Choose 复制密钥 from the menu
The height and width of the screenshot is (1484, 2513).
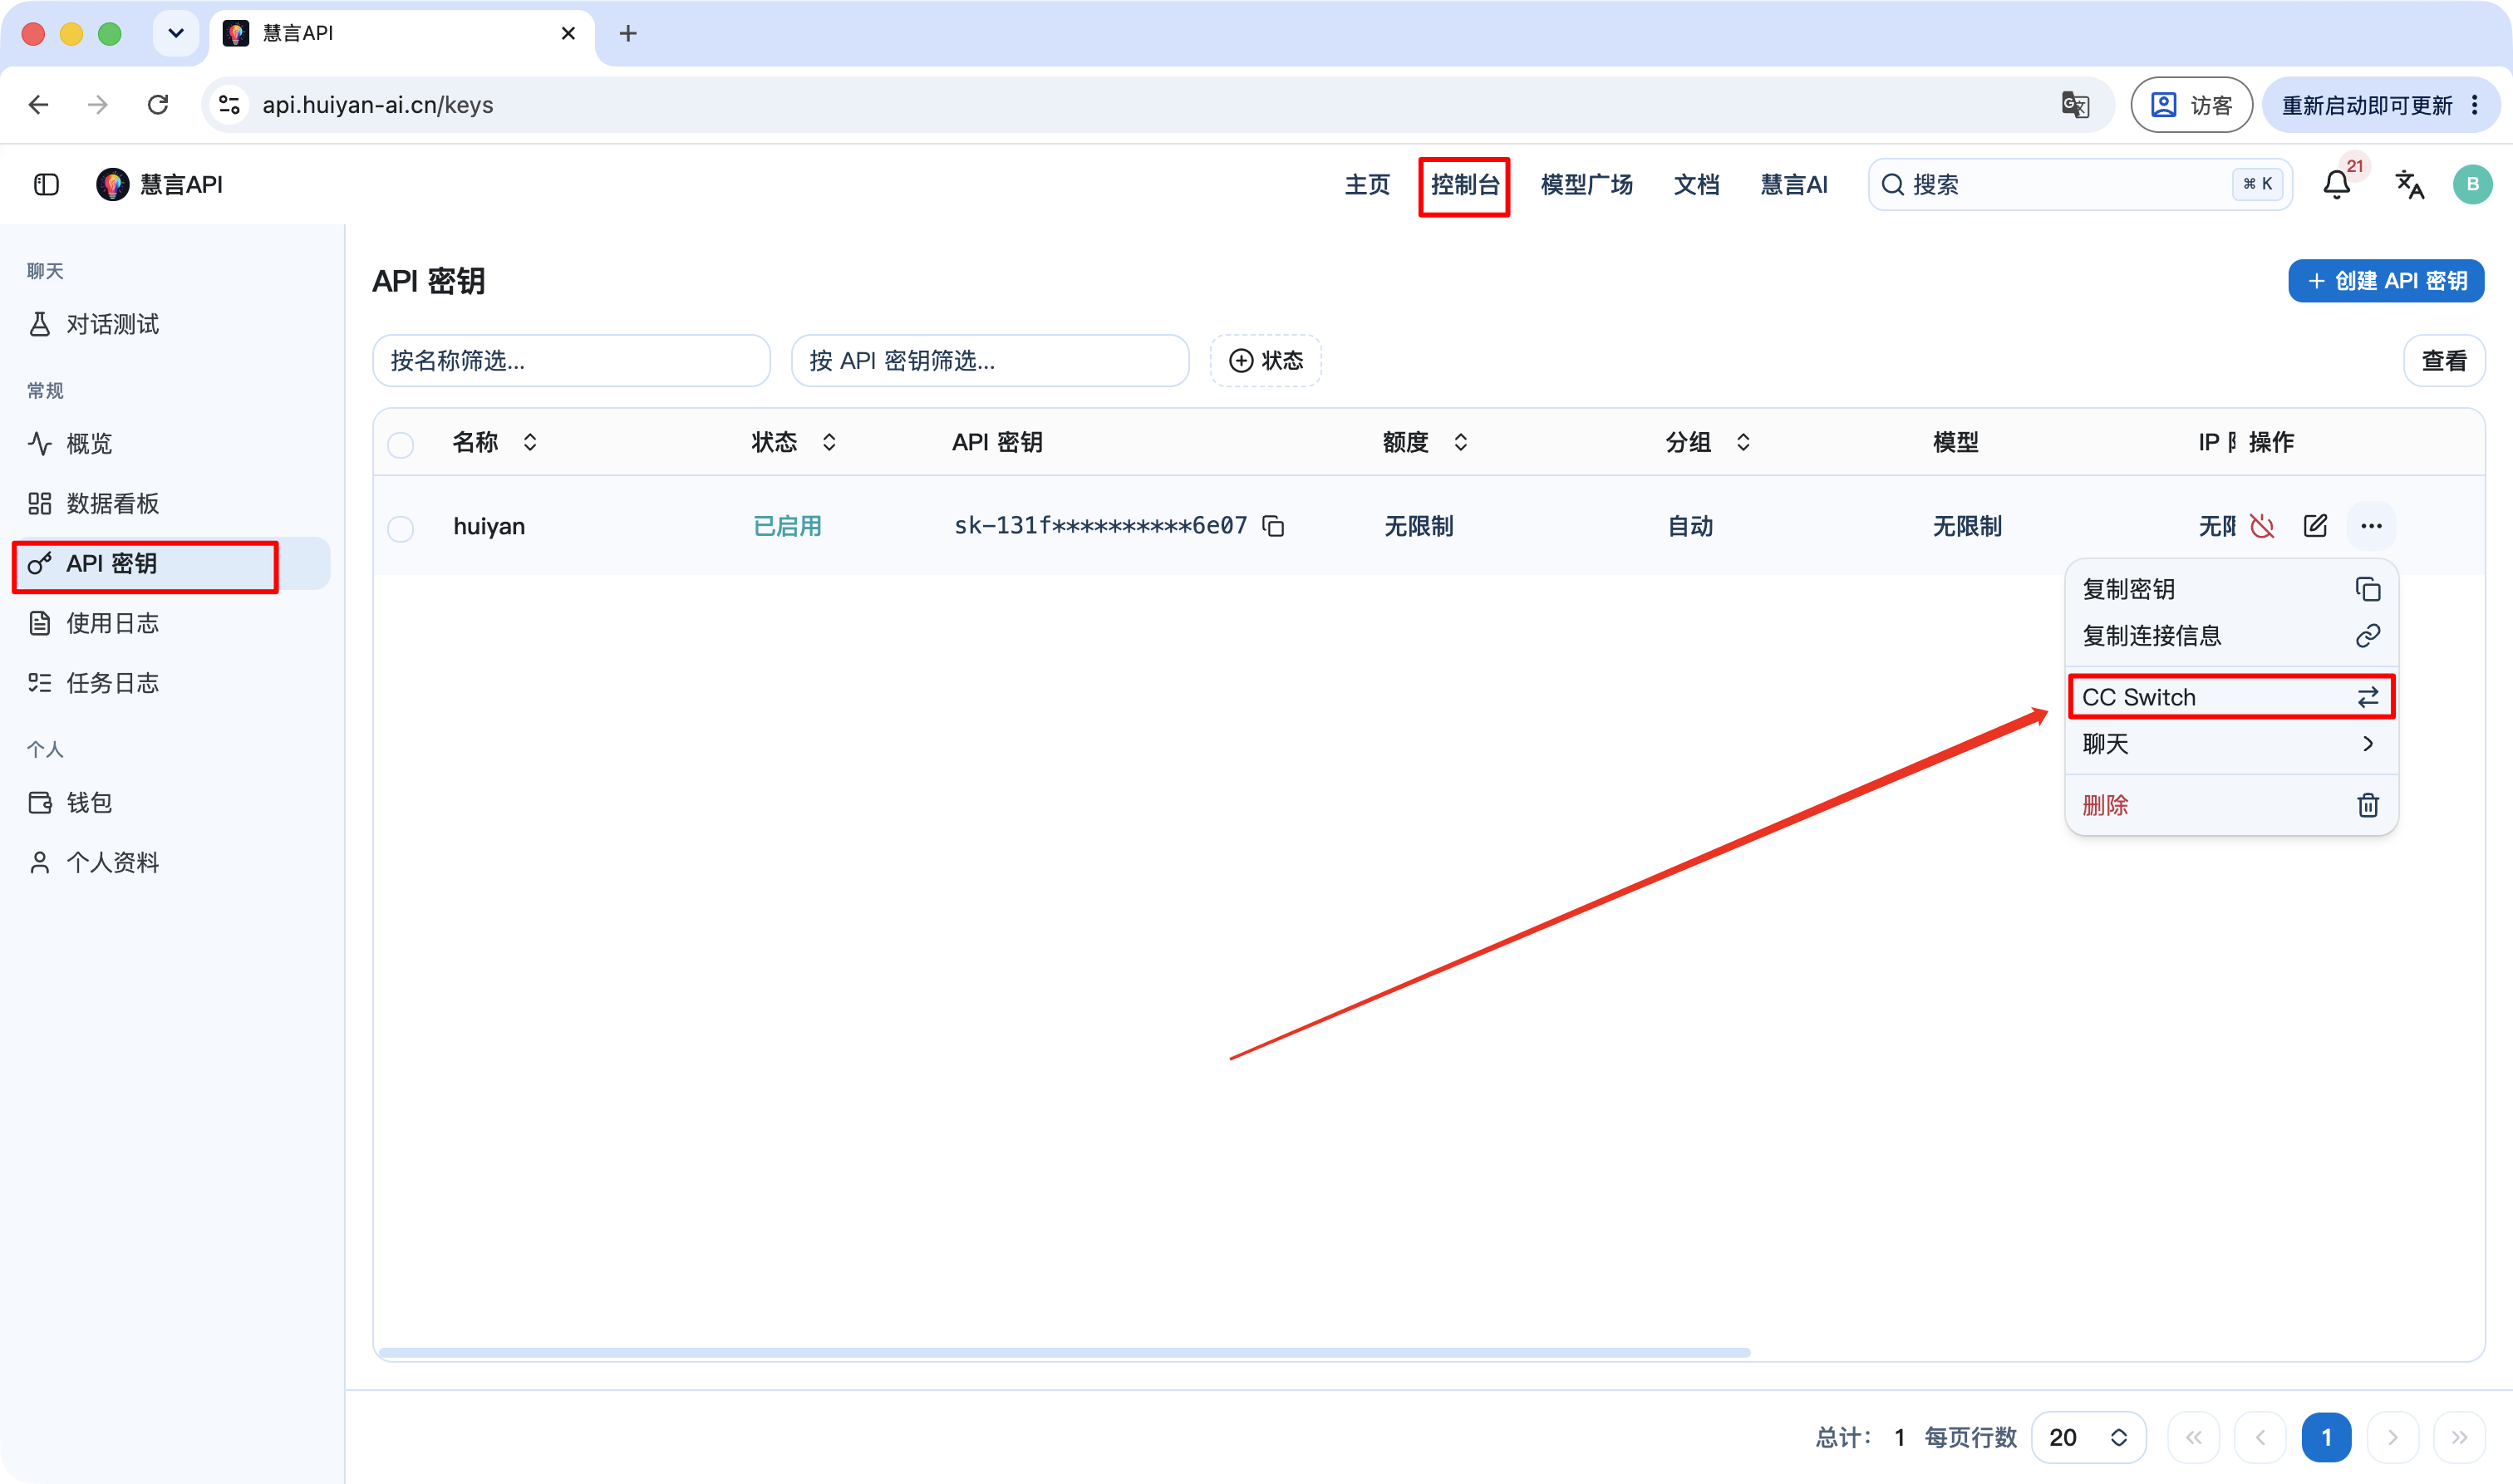2231,589
